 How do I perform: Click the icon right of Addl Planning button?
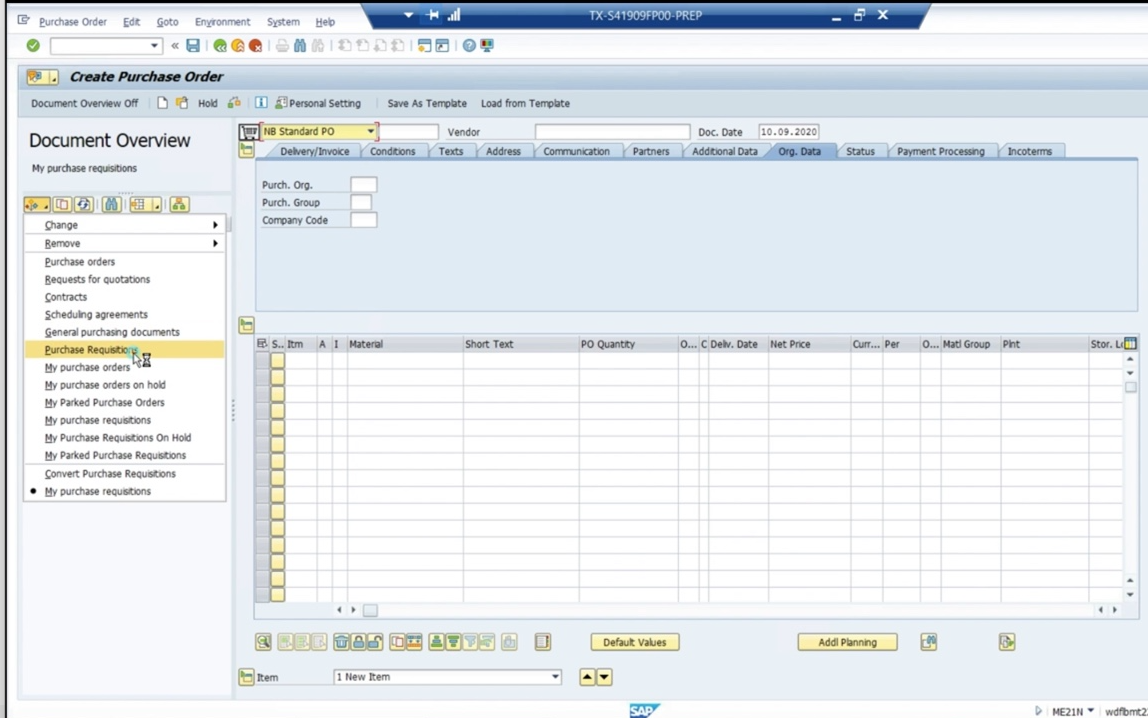pos(928,642)
